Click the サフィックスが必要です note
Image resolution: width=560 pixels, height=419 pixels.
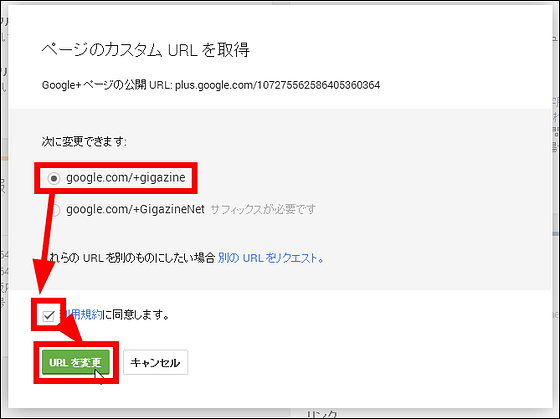tap(263, 209)
